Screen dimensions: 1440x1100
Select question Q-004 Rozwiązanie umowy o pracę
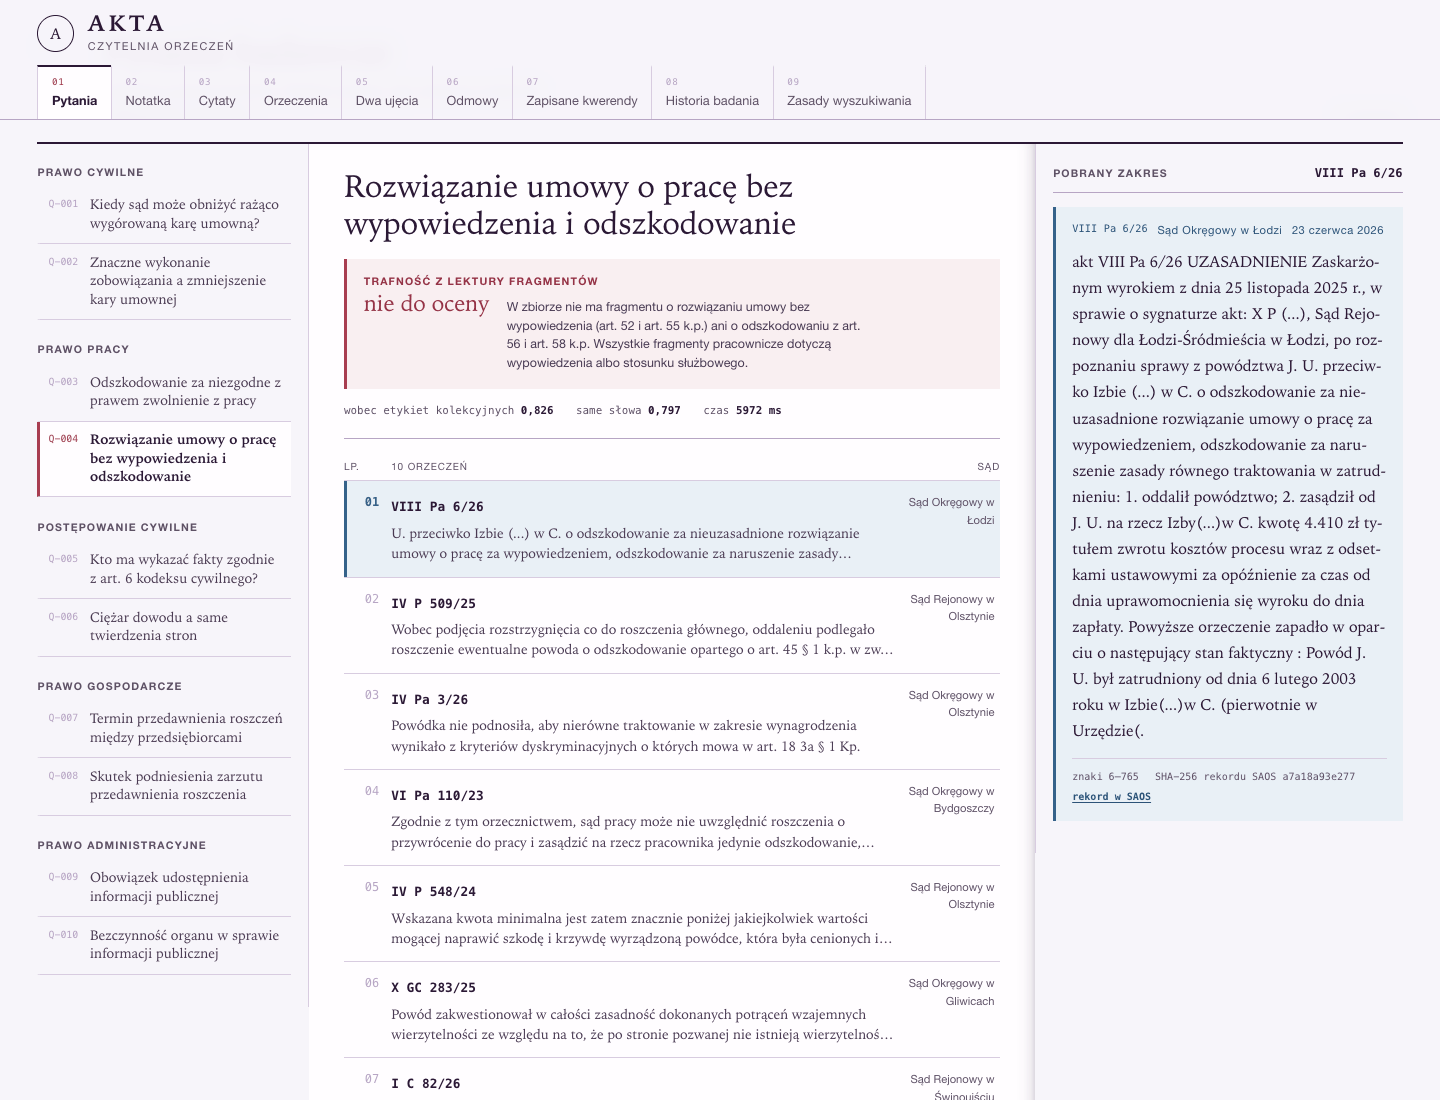tap(164, 458)
